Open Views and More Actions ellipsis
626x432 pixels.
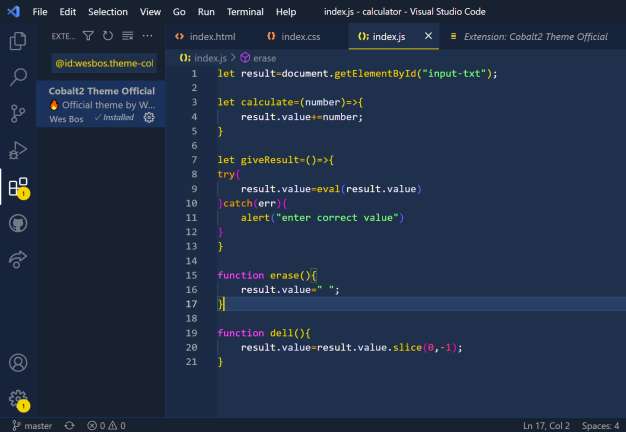coord(147,36)
